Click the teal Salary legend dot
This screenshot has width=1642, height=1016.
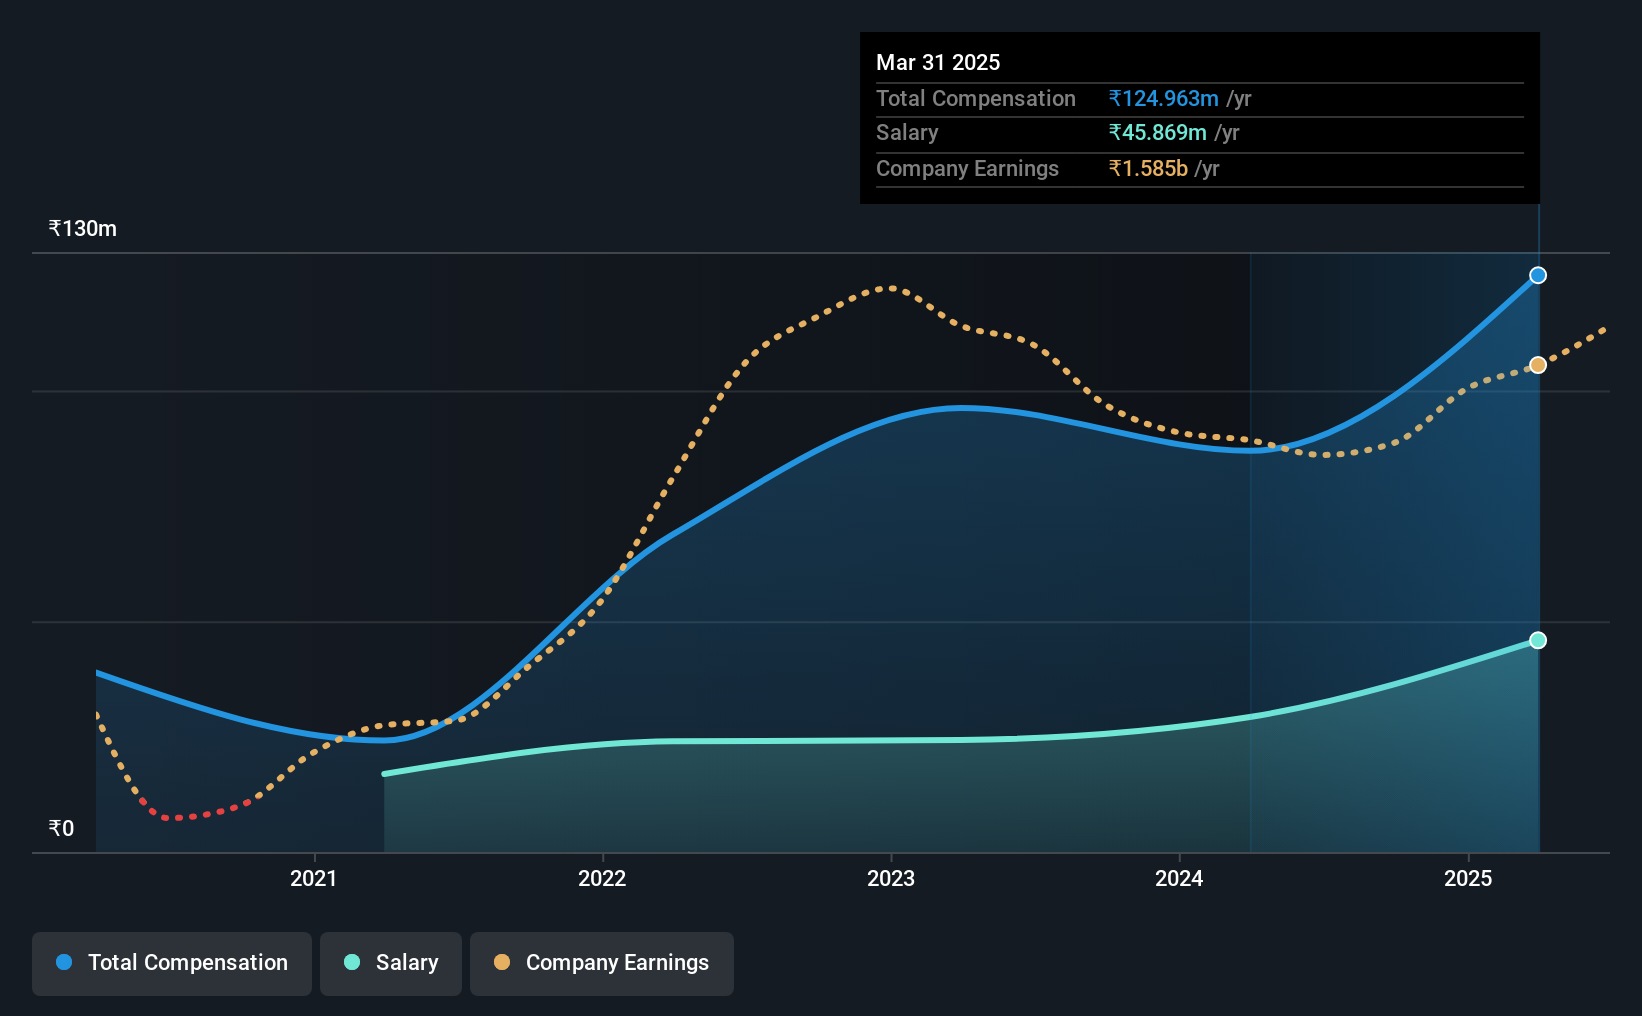pyautogui.click(x=352, y=962)
